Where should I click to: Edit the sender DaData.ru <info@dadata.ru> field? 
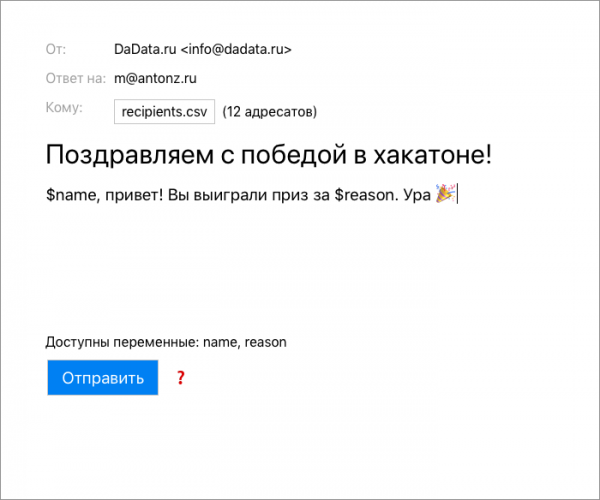203,49
